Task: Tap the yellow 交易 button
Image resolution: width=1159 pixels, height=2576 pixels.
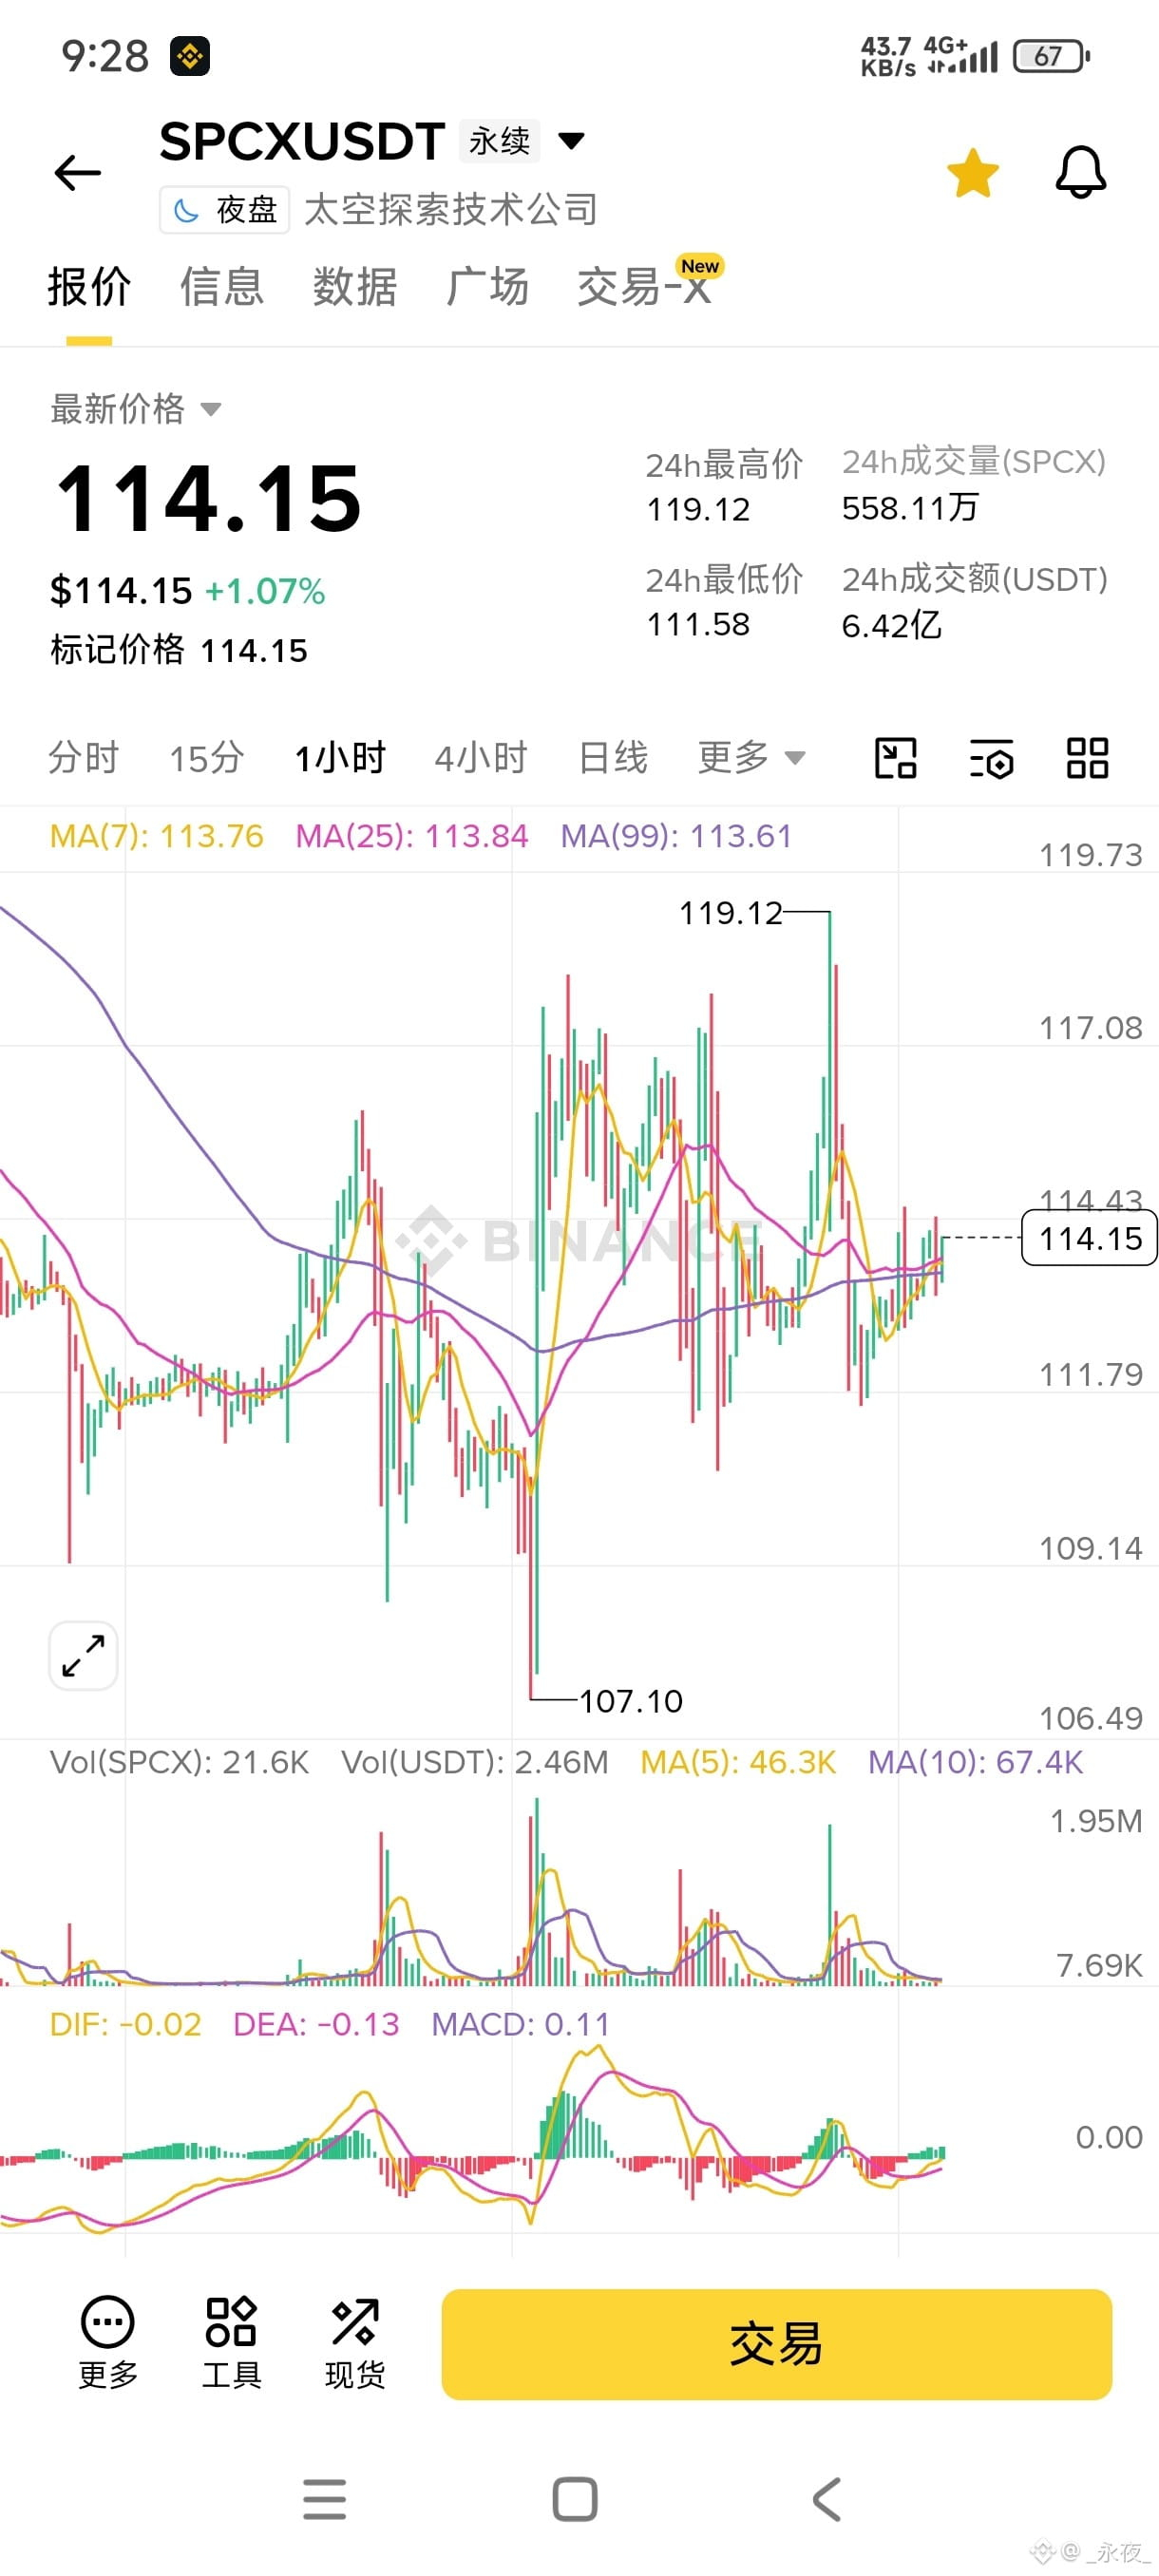Action: click(777, 2344)
